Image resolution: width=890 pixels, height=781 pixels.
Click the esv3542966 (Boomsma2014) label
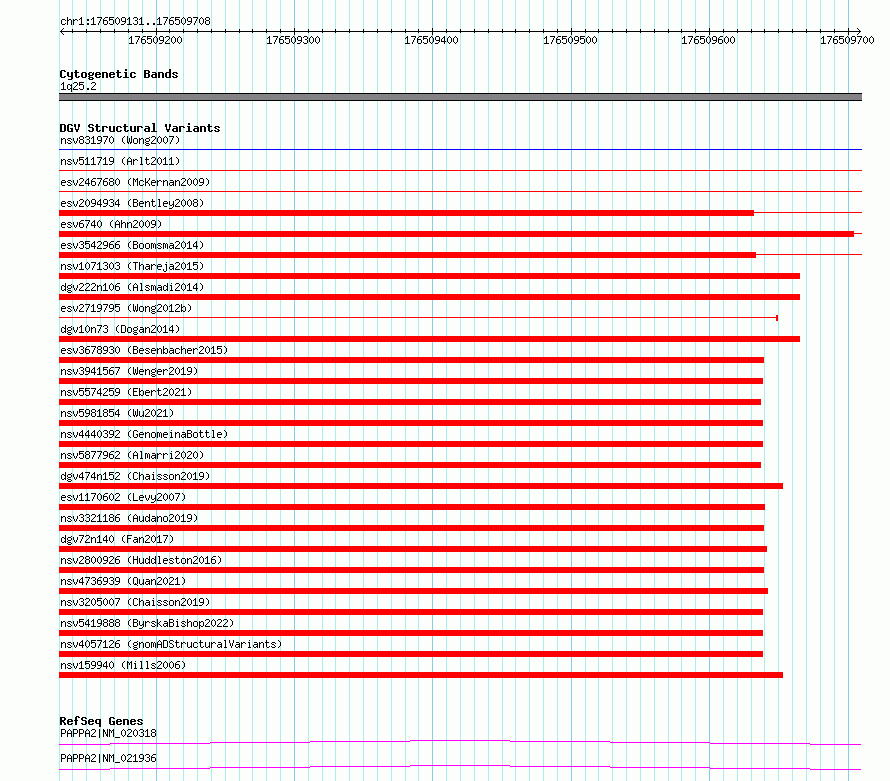(132, 245)
